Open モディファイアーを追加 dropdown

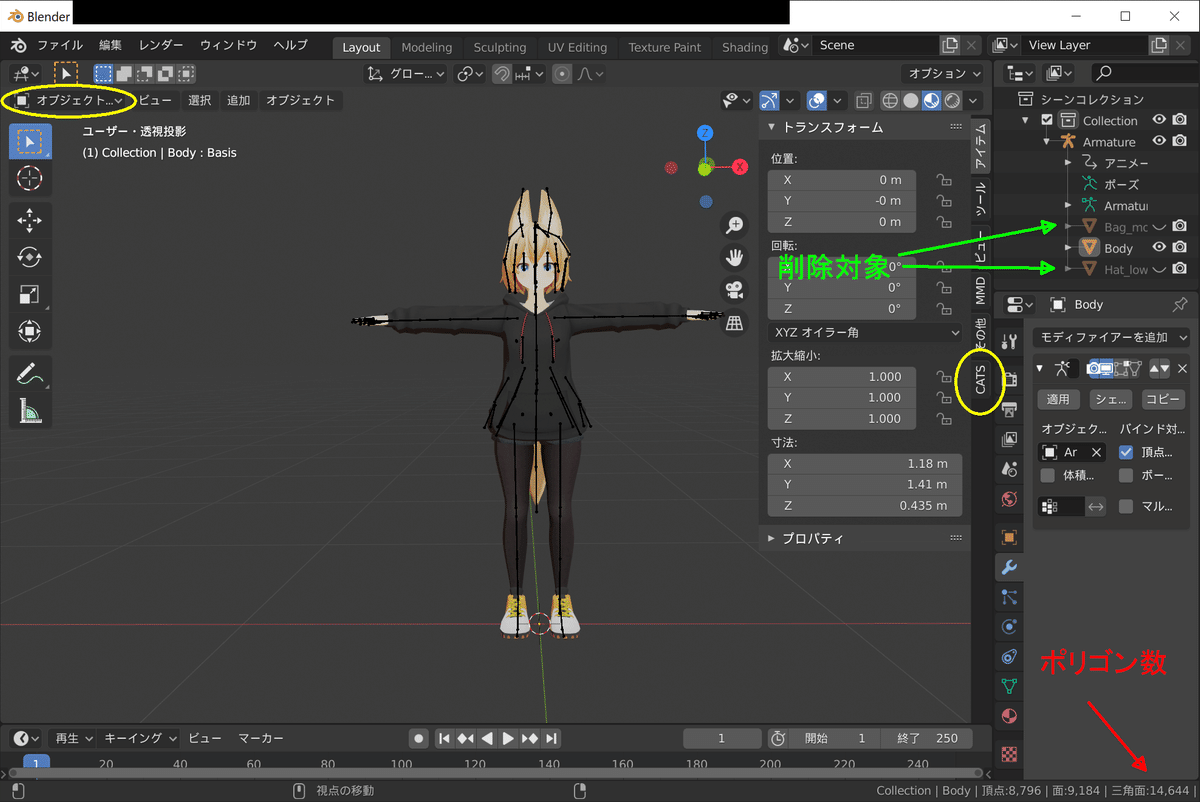click(x=1110, y=337)
